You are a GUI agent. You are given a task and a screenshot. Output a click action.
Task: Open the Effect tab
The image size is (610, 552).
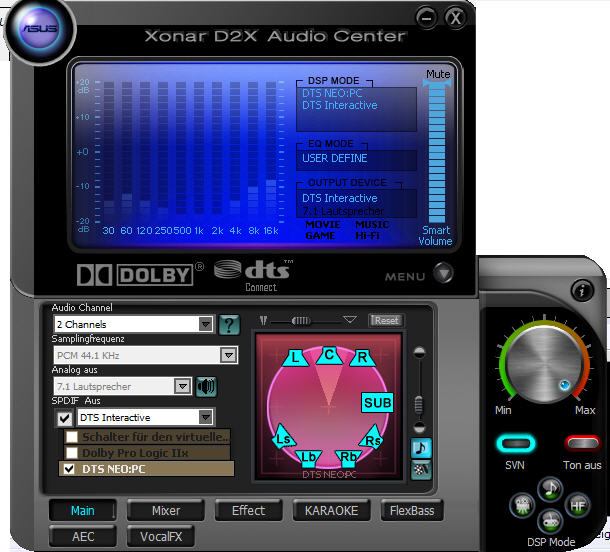(x=248, y=510)
